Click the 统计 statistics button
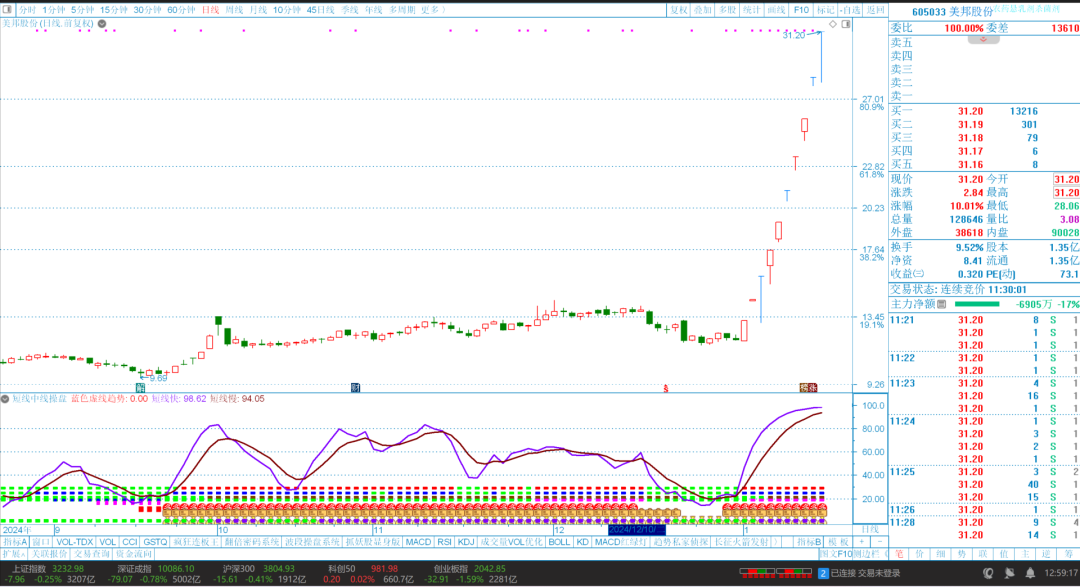Screen dimensions: 1080x587 [751, 10]
